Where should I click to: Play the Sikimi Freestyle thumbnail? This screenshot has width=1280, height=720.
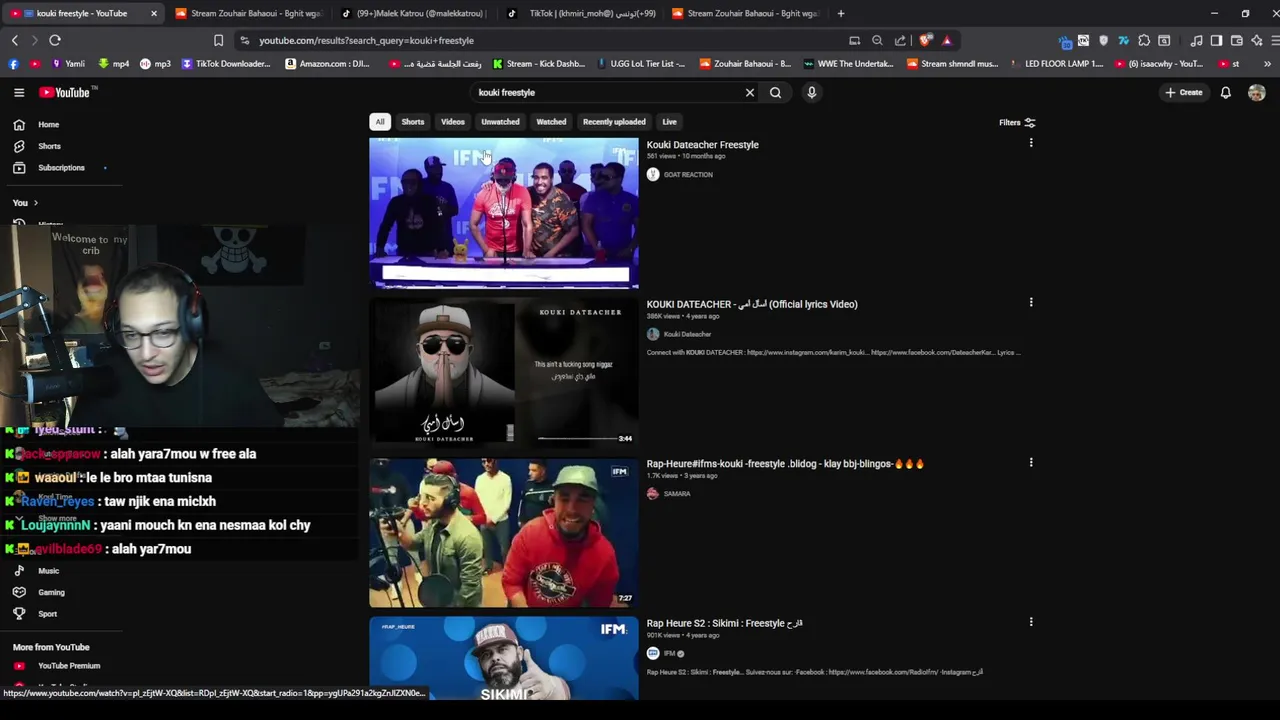pos(504,658)
